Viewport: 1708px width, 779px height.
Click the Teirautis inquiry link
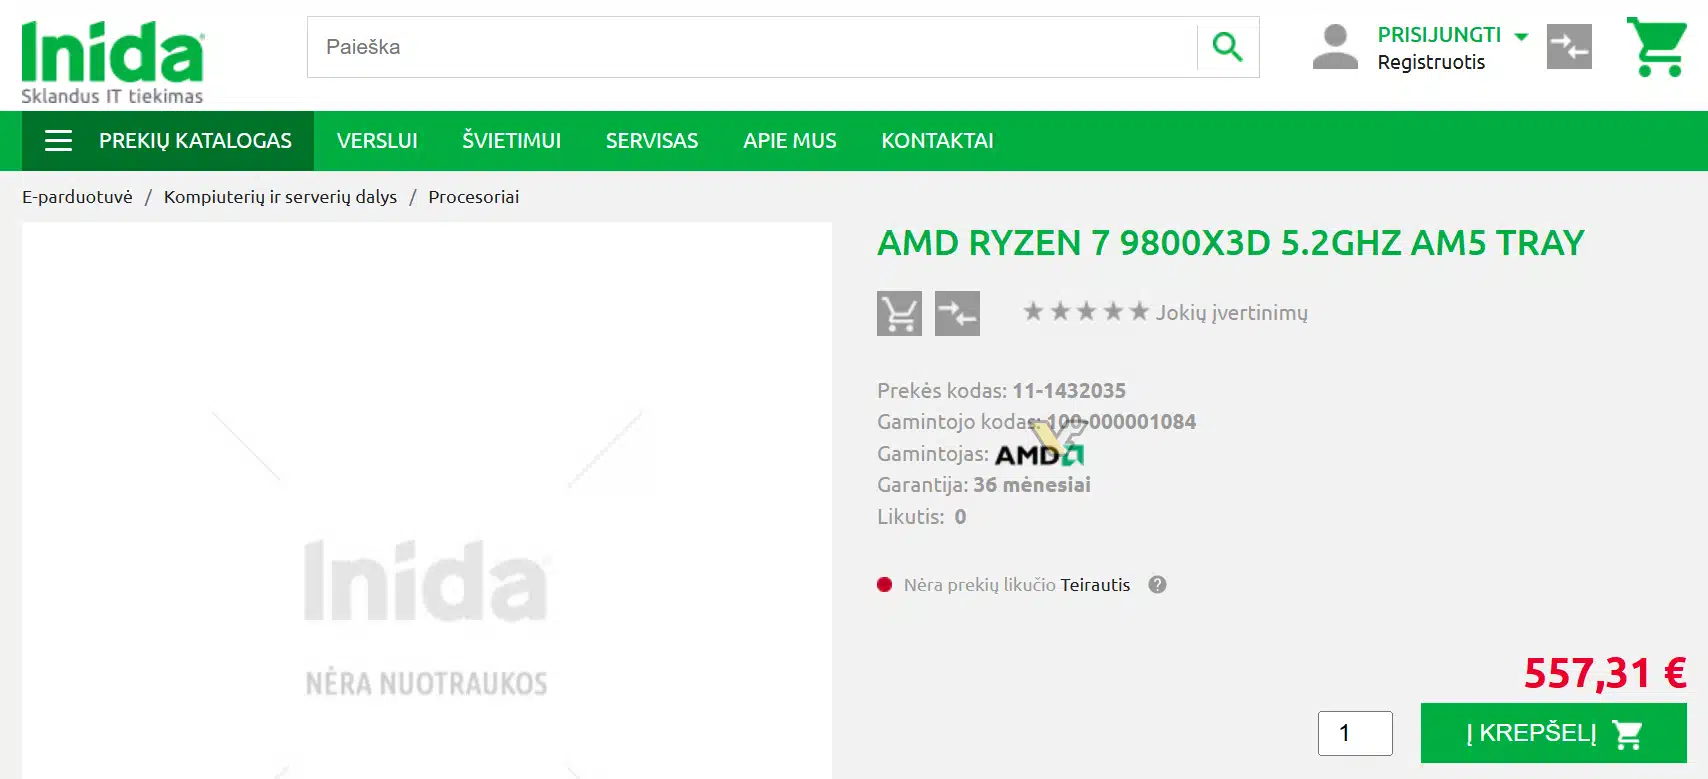click(1095, 585)
